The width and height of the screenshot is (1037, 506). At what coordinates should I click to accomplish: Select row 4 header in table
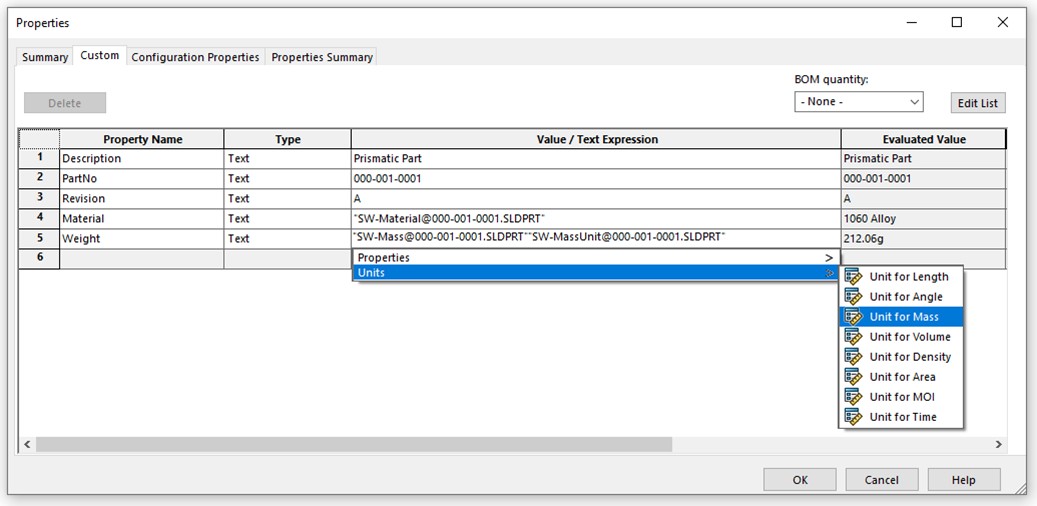click(40, 218)
